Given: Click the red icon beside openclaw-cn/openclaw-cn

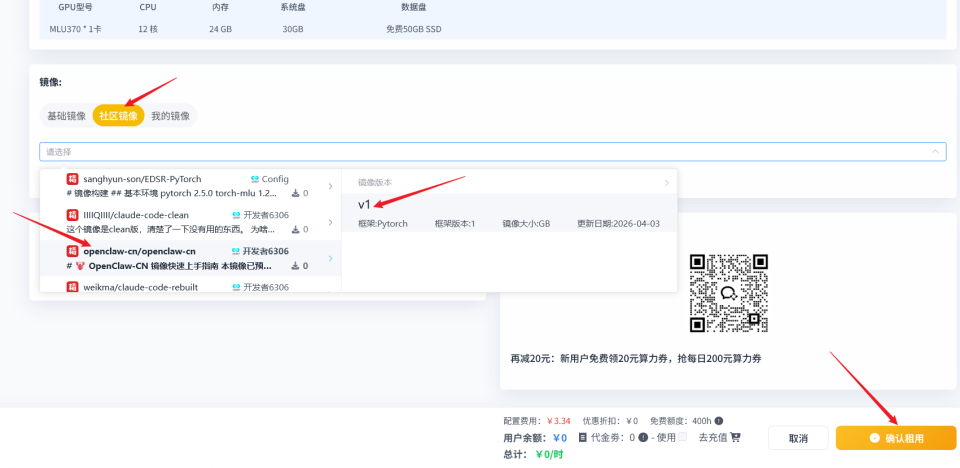Looking at the screenshot, I should (x=72, y=251).
